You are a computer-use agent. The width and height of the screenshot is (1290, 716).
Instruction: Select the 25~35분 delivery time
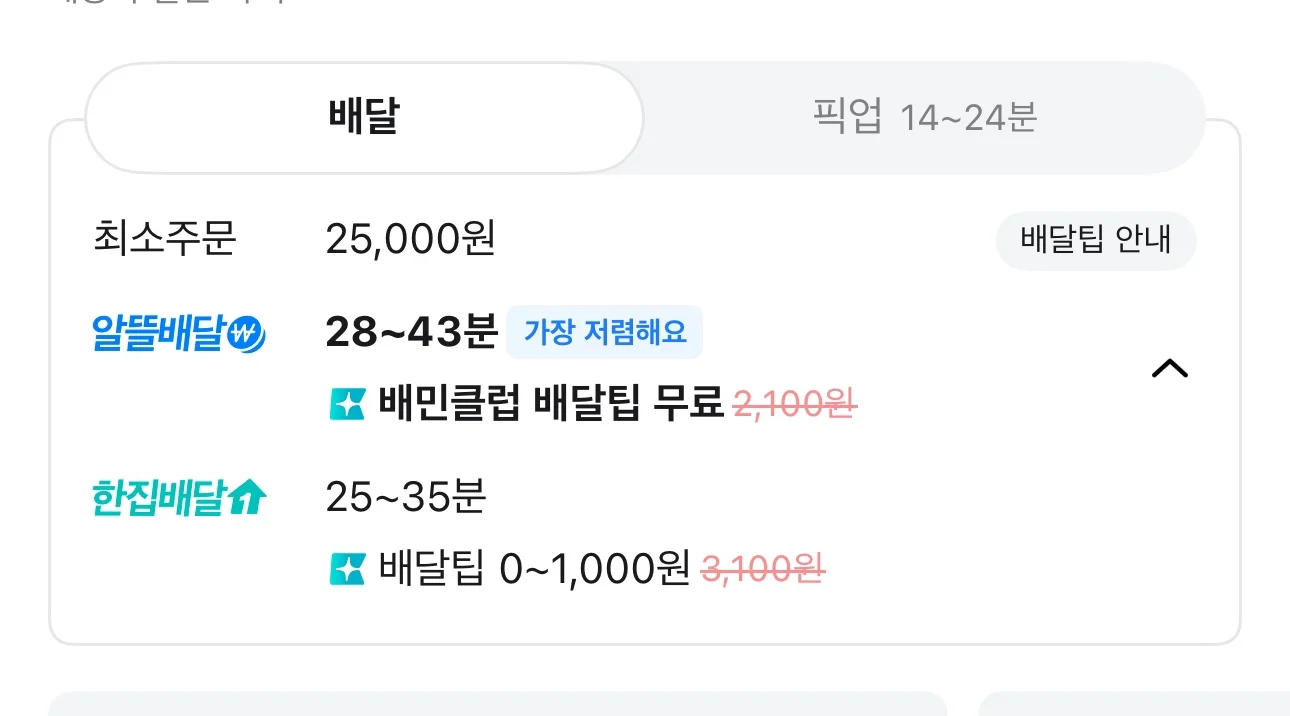point(406,497)
